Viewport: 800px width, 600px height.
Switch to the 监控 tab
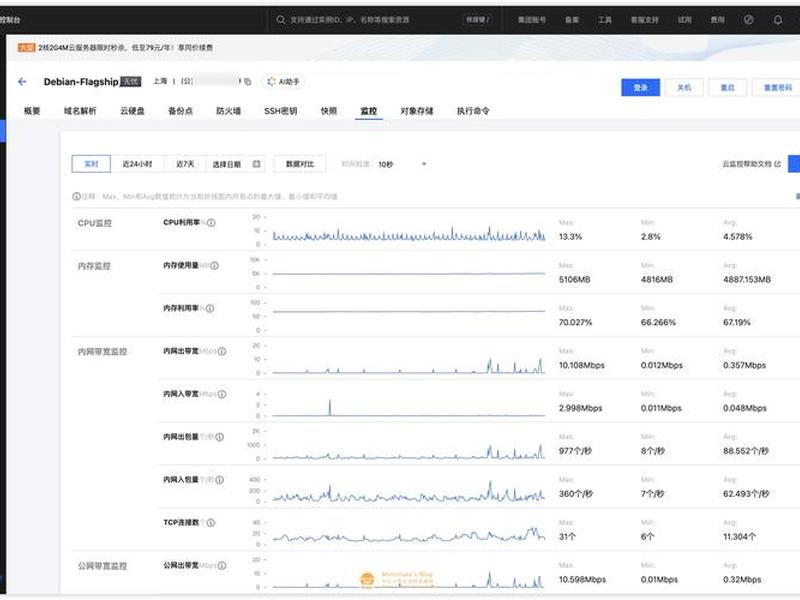[368, 111]
